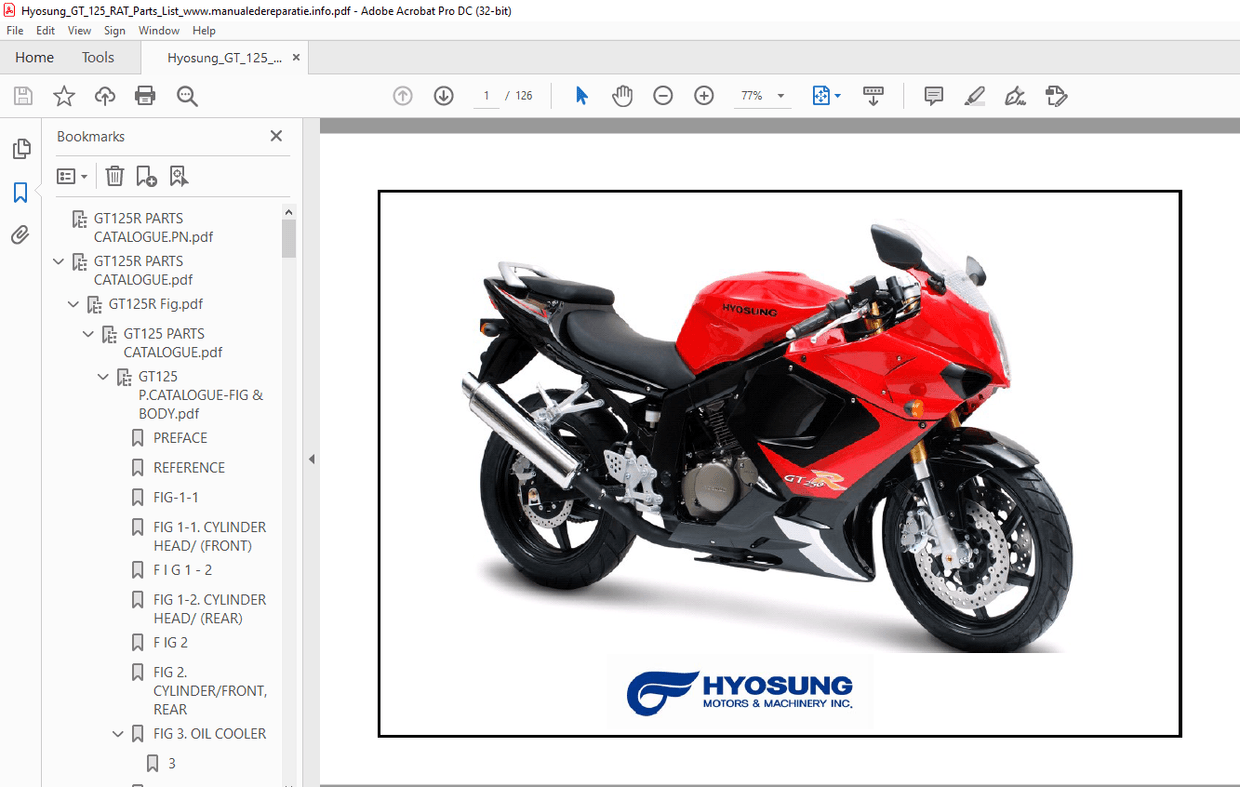The image size is (1240, 787).
Task: Save the document
Action: pyautogui.click(x=22, y=95)
